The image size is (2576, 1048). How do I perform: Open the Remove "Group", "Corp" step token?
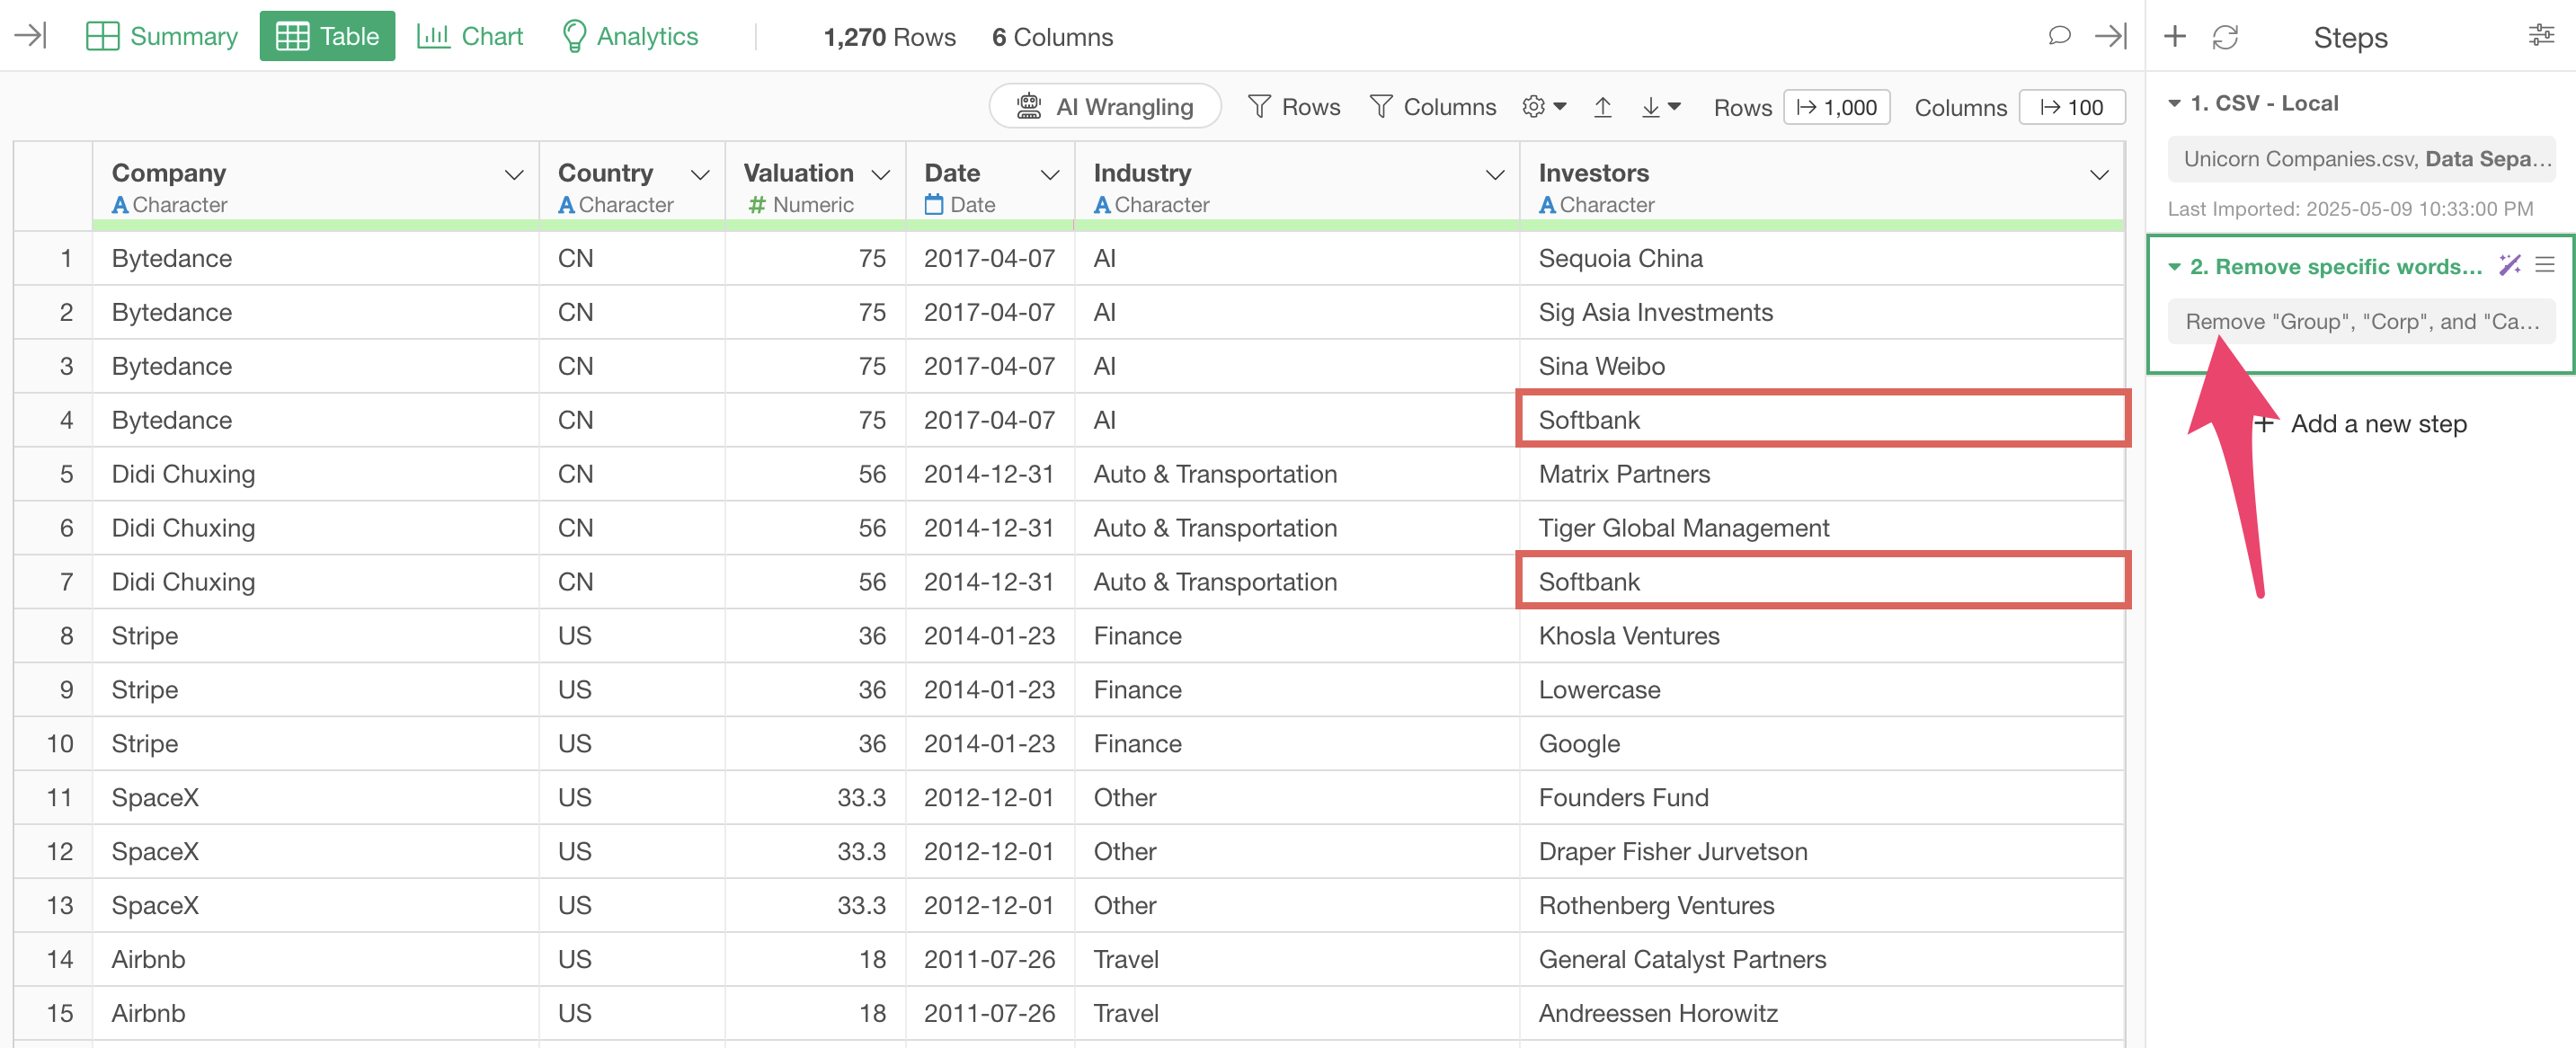pyautogui.click(x=2361, y=322)
